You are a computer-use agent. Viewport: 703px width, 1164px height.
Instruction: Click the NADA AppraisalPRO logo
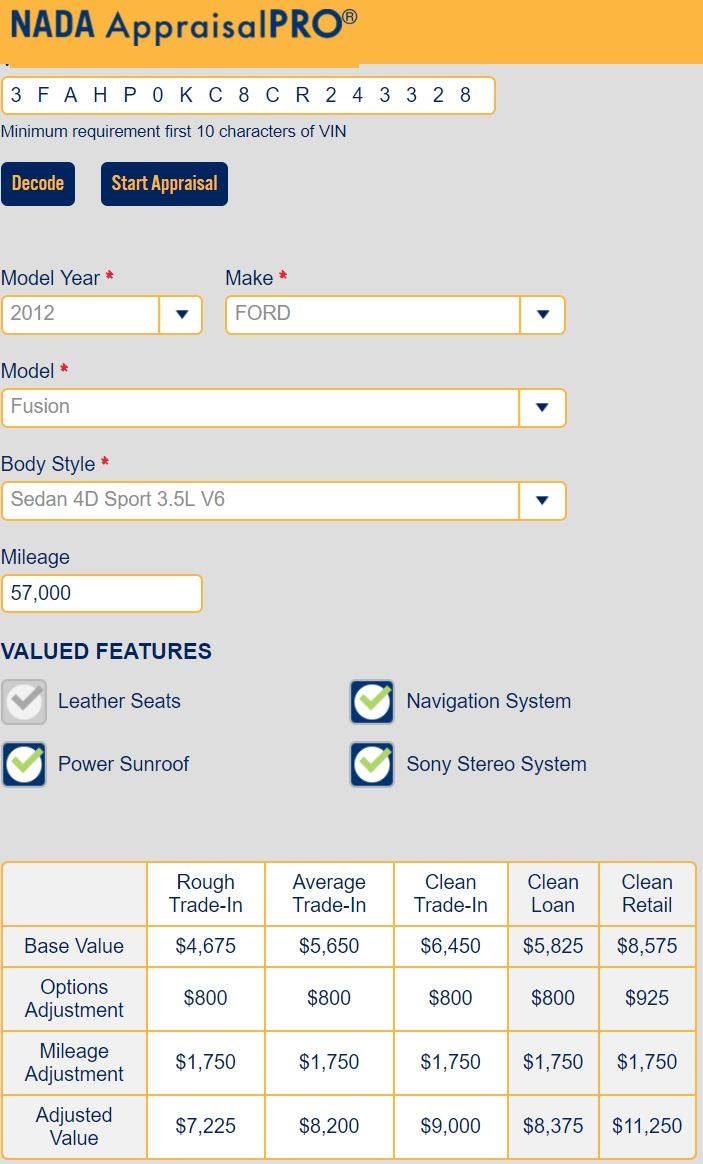click(x=183, y=27)
